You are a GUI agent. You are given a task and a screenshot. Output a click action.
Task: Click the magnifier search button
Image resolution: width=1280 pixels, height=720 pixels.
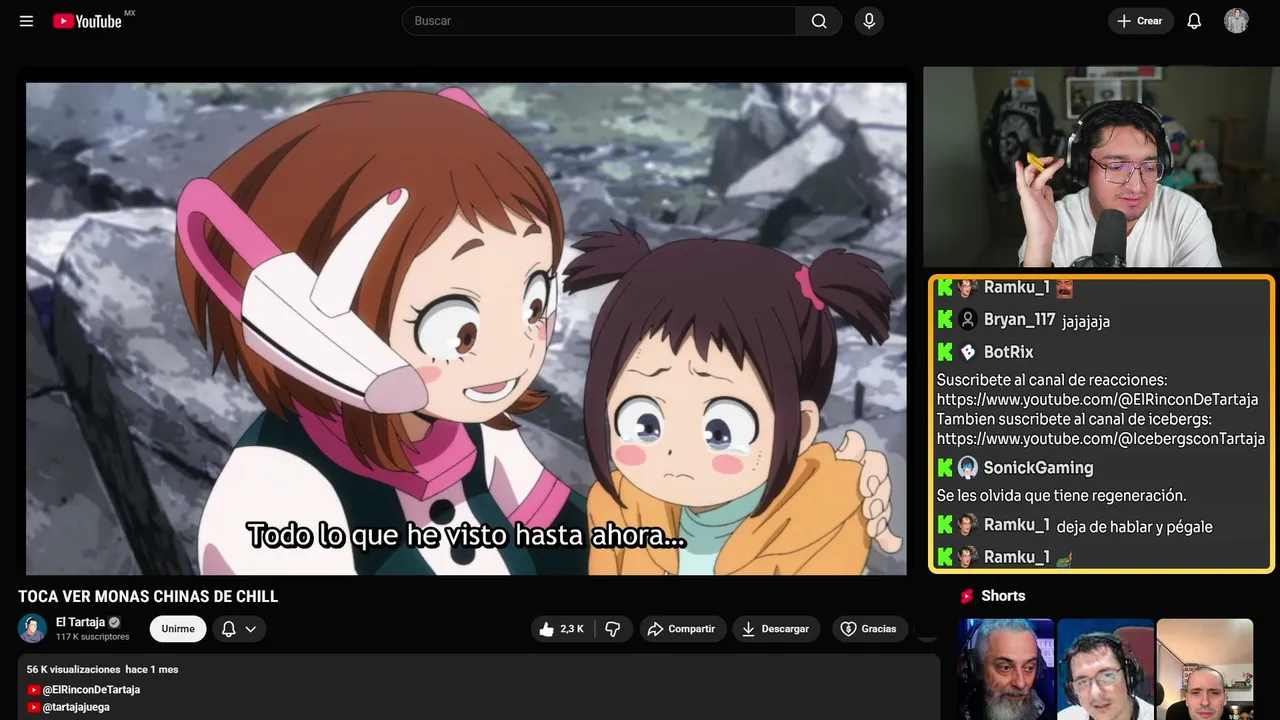[819, 21]
